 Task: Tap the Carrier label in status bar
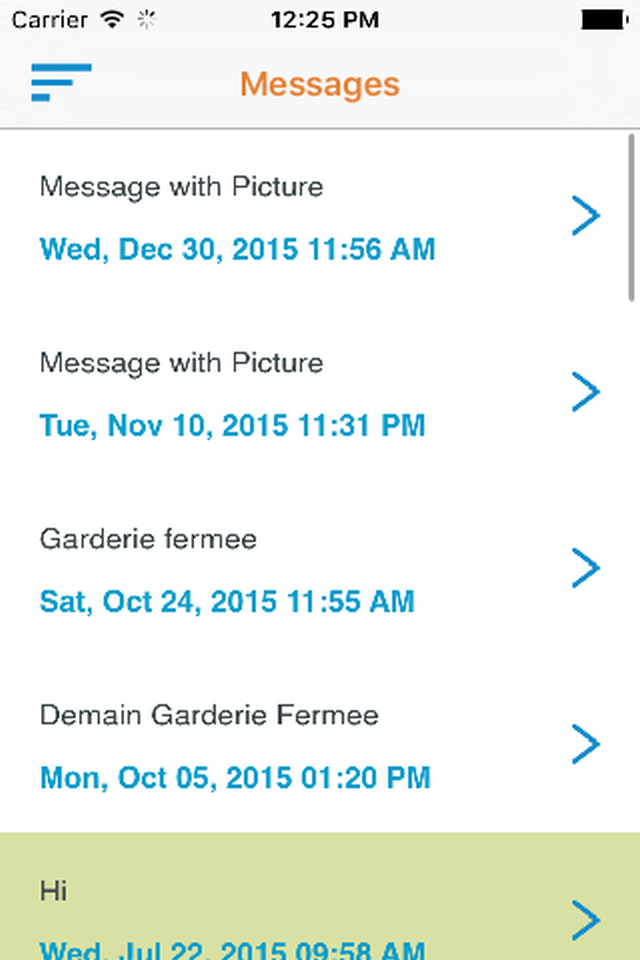point(48,19)
